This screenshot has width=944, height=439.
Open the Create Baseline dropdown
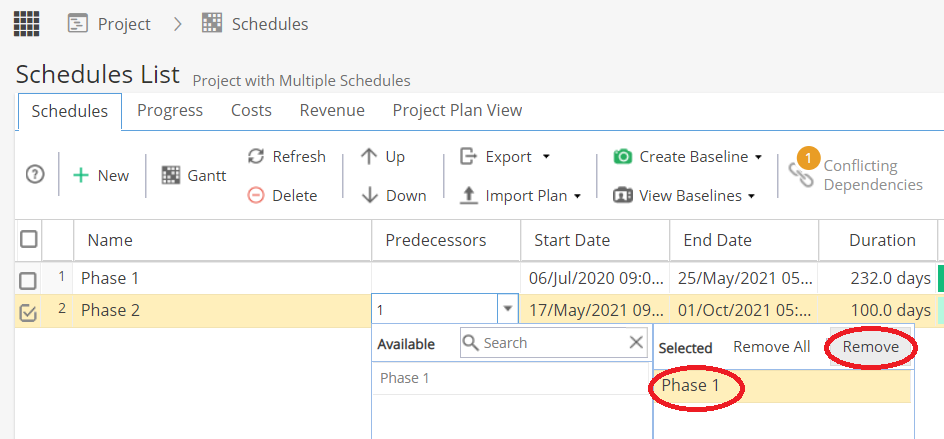click(x=758, y=157)
